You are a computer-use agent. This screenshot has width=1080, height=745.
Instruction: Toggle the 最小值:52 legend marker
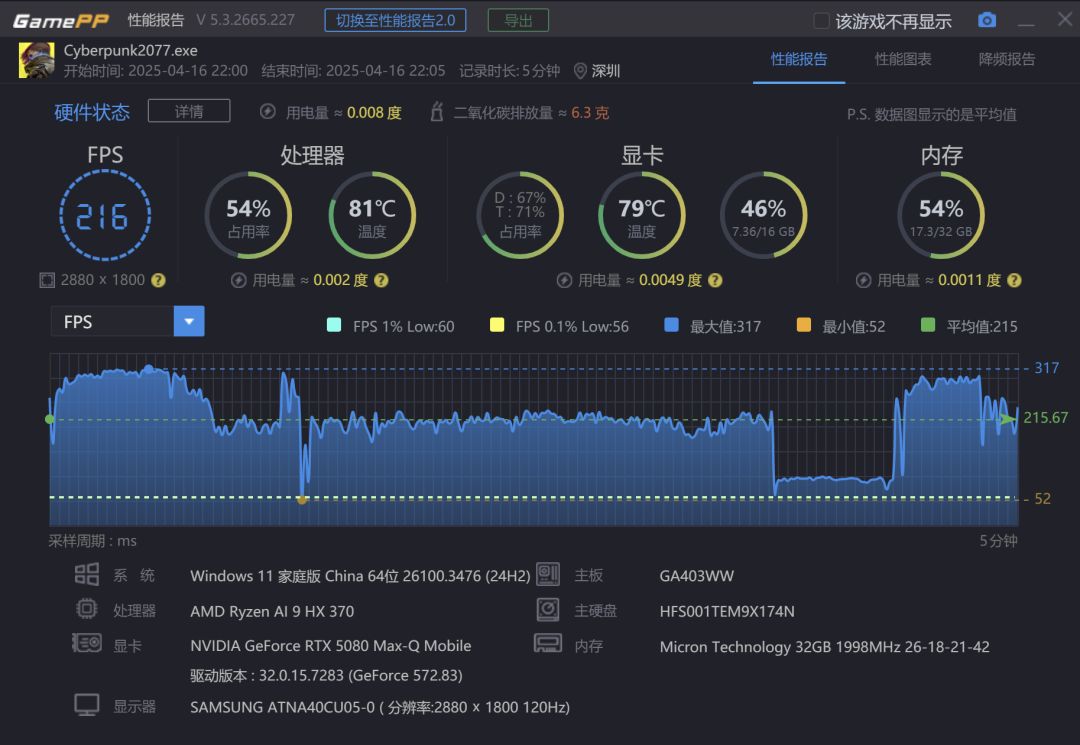pyautogui.click(x=804, y=325)
